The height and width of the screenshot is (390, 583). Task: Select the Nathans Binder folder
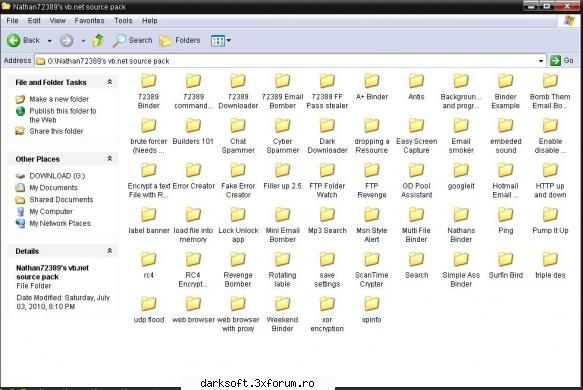(x=461, y=225)
